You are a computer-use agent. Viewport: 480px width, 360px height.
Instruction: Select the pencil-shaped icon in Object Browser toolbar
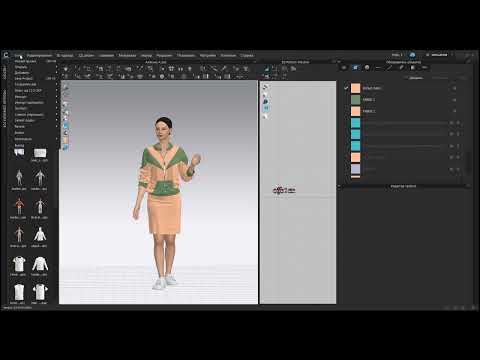click(x=401, y=68)
